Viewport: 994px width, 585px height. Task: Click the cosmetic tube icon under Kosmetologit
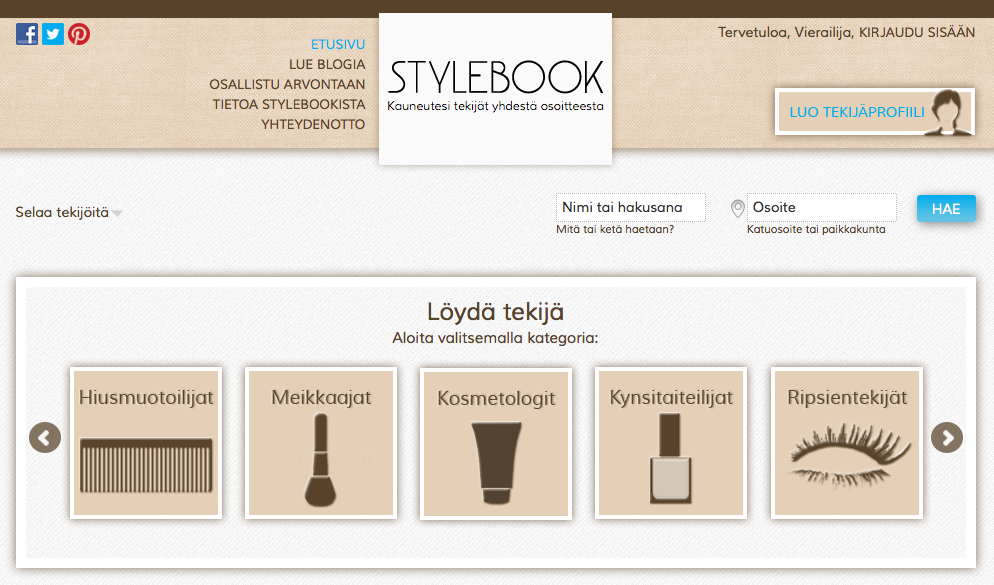496,462
